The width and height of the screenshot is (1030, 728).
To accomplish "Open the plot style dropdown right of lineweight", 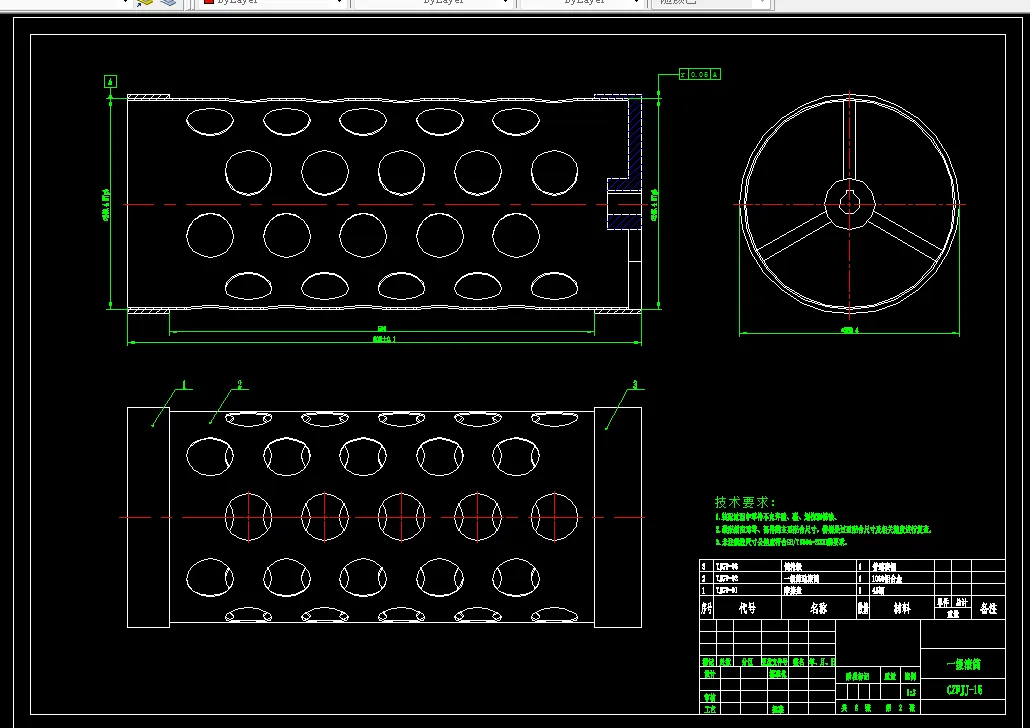I will 710,2.
